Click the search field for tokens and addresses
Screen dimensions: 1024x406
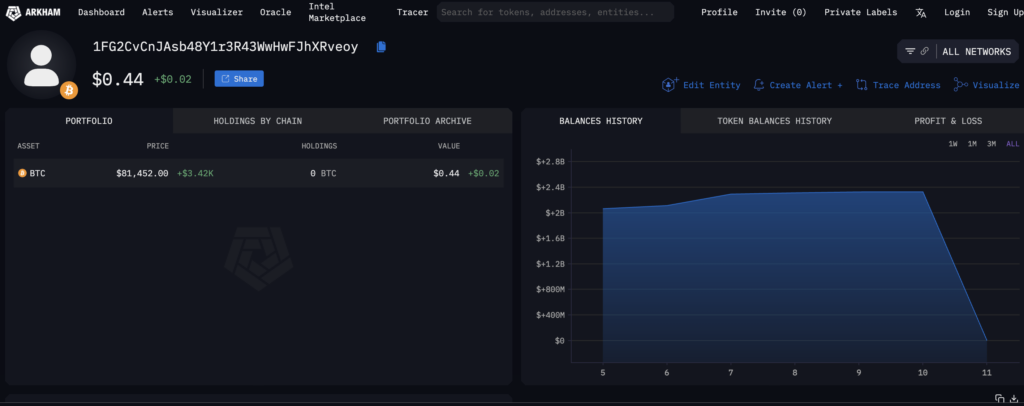pos(555,12)
